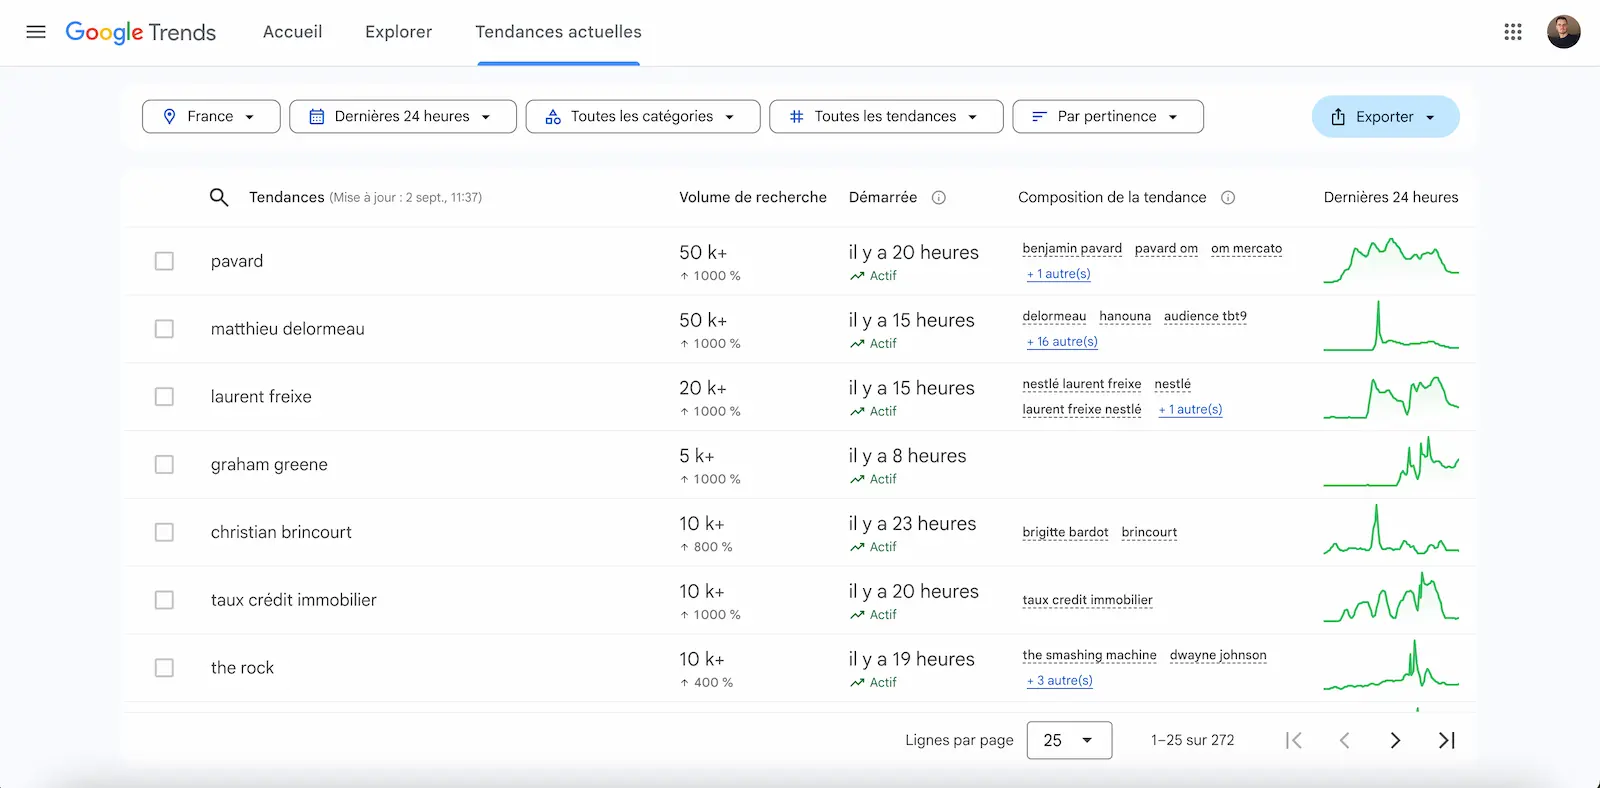This screenshot has height=788, width=1600.
Task: Click the laurent freixe nestlé chip
Action: tap(1081, 410)
